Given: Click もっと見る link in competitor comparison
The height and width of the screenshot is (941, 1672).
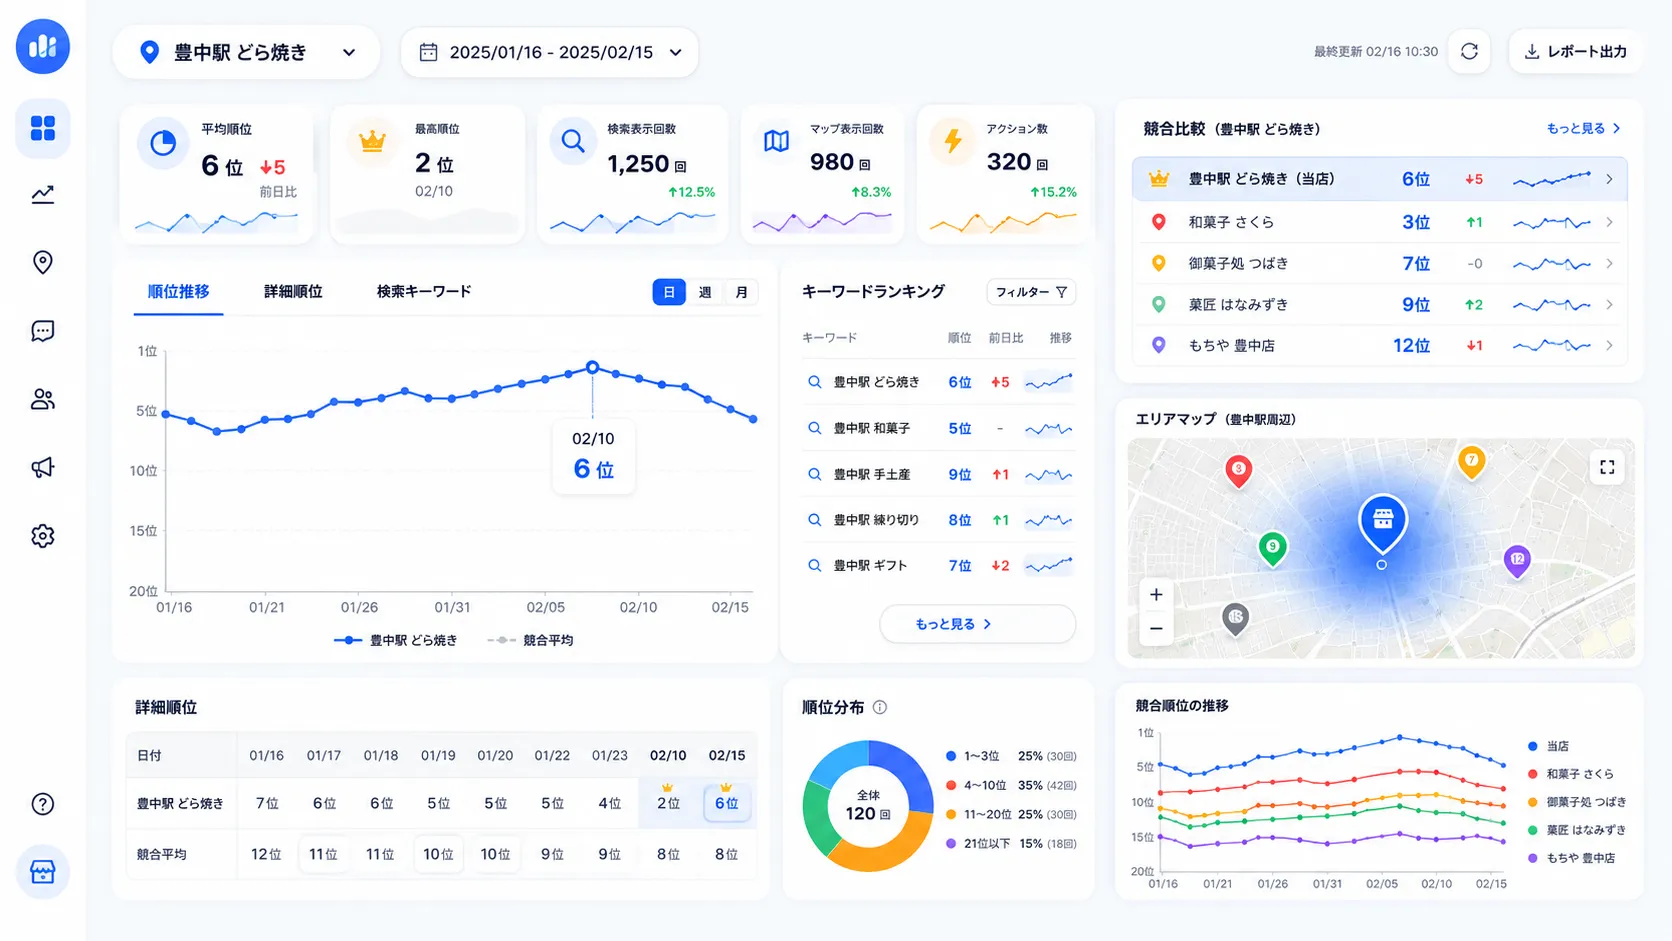Looking at the screenshot, I should coord(1583,129).
